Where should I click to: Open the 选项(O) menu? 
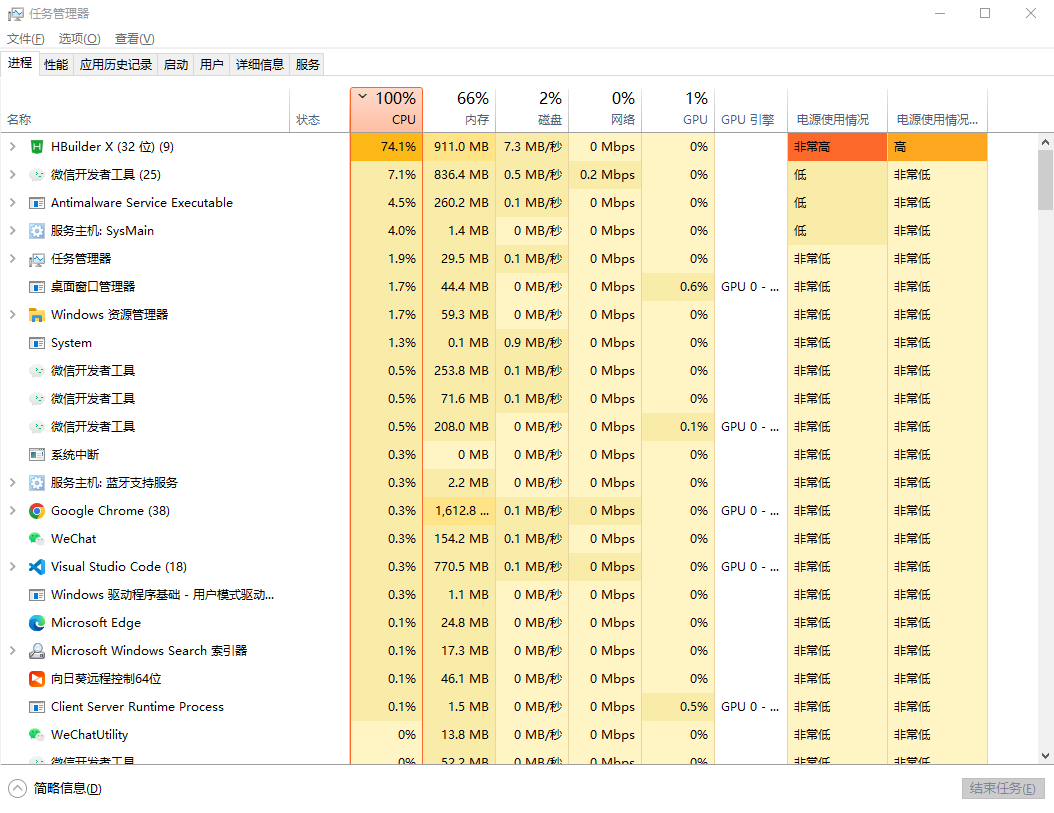pyautogui.click(x=79, y=39)
